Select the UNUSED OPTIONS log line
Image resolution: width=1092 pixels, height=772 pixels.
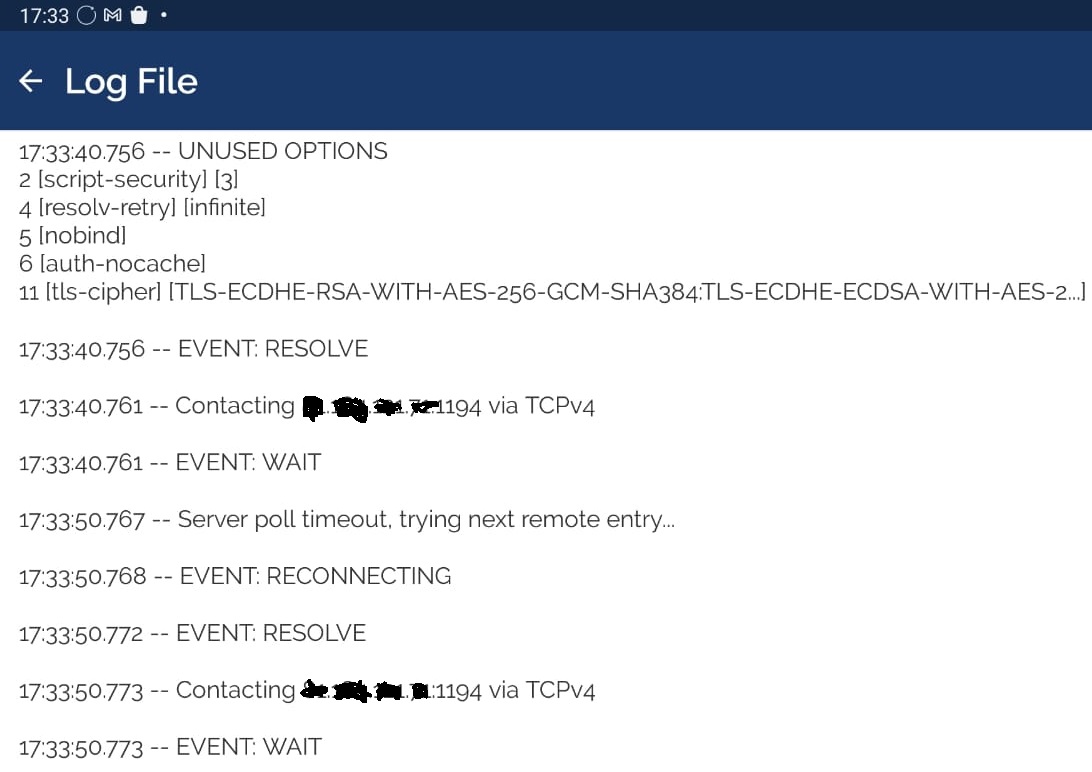[x=203, y=151]
